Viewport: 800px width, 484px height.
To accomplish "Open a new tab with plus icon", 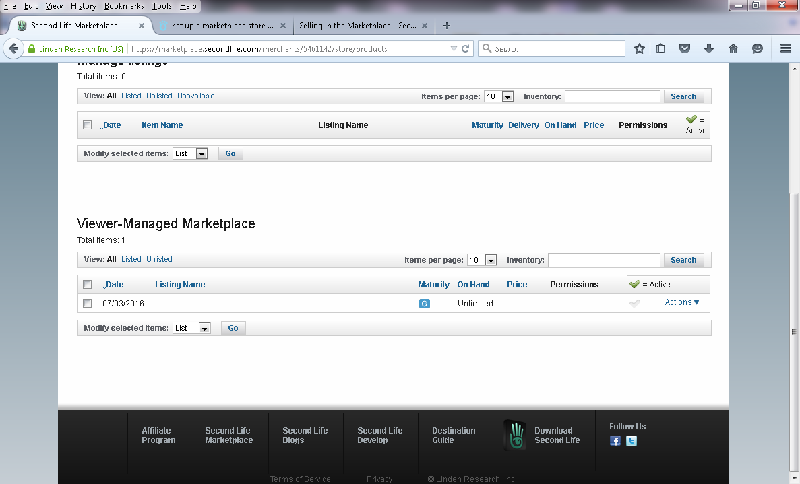I will 446,25.
